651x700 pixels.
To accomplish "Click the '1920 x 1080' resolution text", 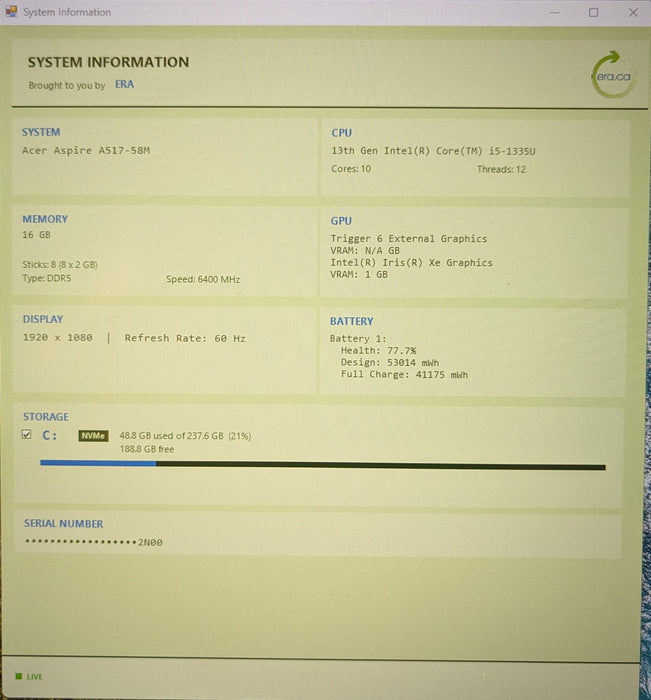I will tap(58, 338).
